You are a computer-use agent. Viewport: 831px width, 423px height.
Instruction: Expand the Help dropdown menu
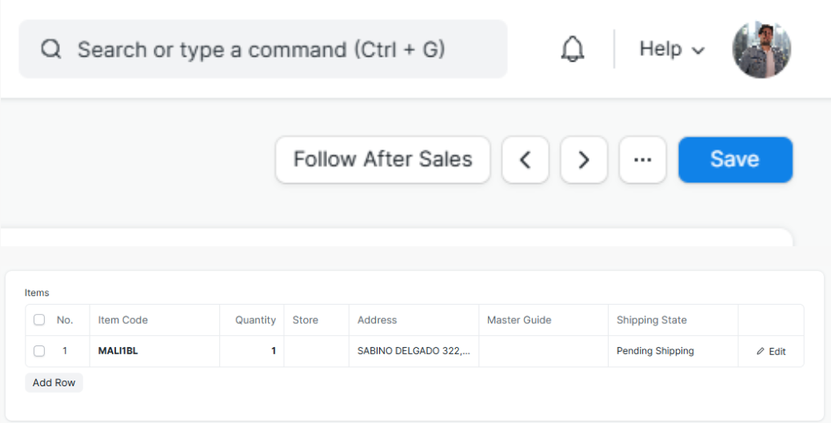[672, 49]
